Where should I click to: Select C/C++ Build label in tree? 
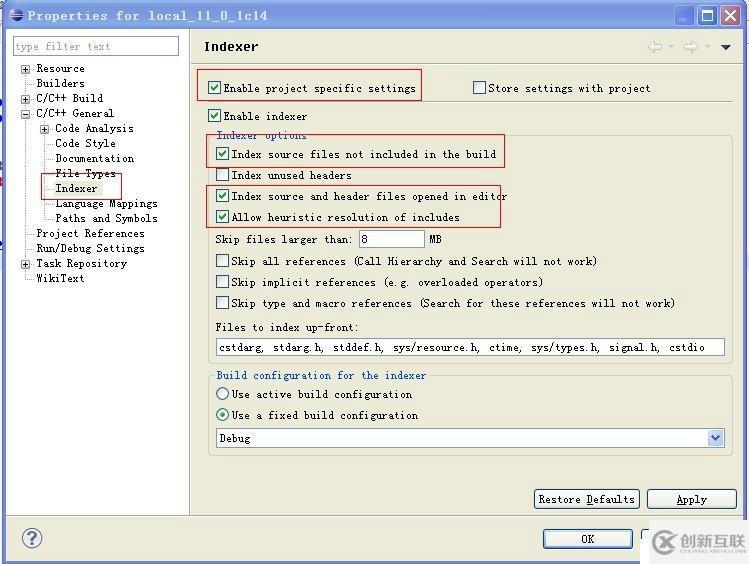[x=70, y=98]
